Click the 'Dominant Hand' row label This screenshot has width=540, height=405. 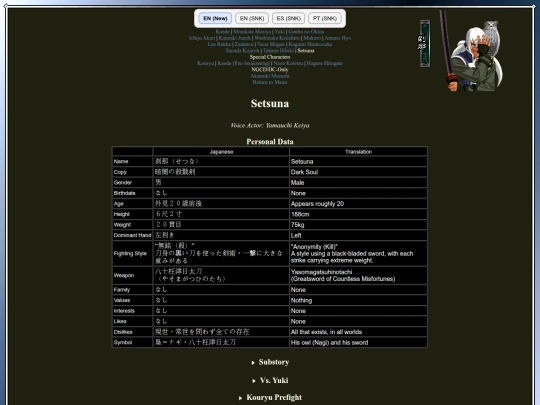point(133,235)
